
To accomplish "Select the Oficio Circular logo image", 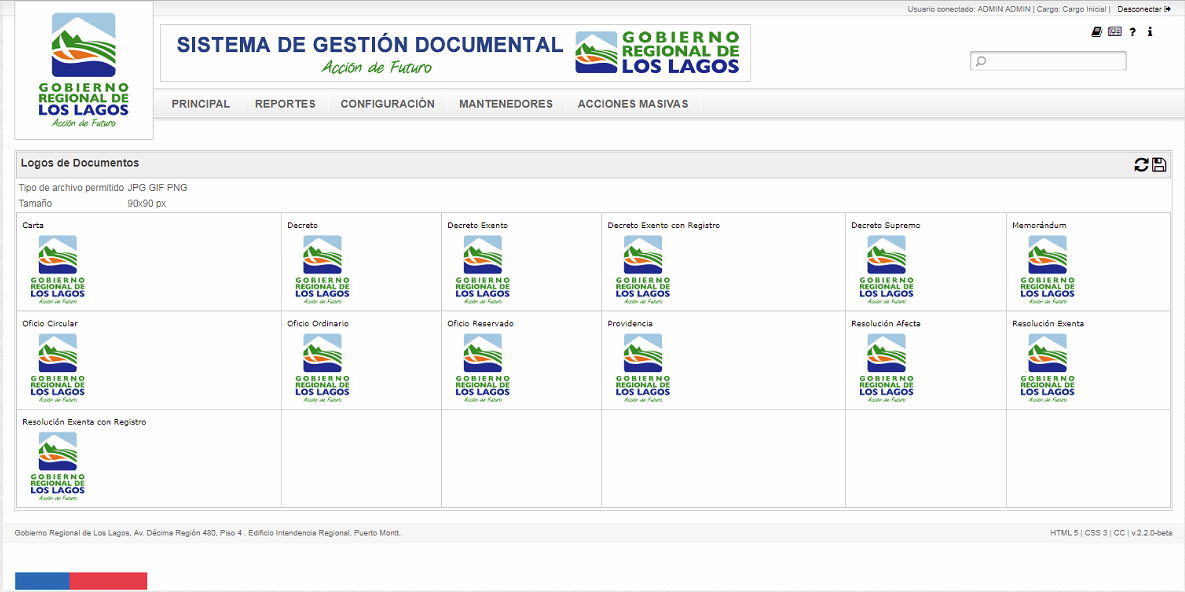I will (x=57, y=367).
